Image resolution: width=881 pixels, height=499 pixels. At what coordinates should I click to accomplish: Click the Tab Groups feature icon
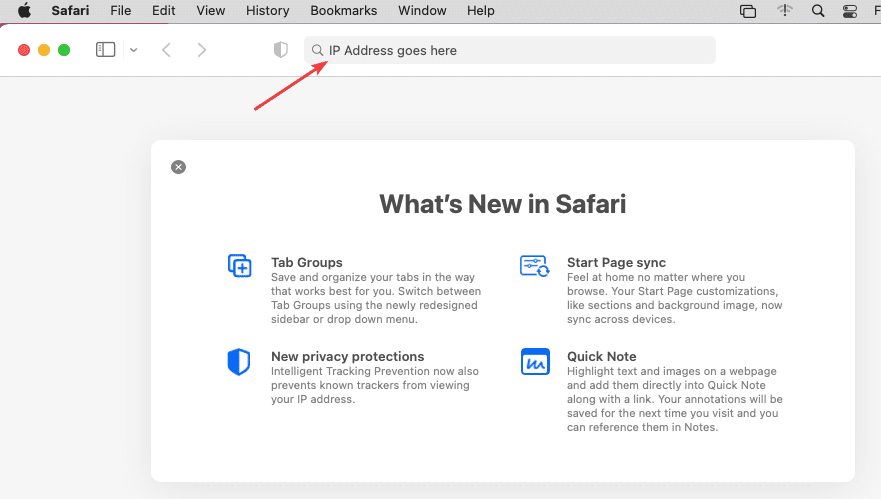coord(239,266)
